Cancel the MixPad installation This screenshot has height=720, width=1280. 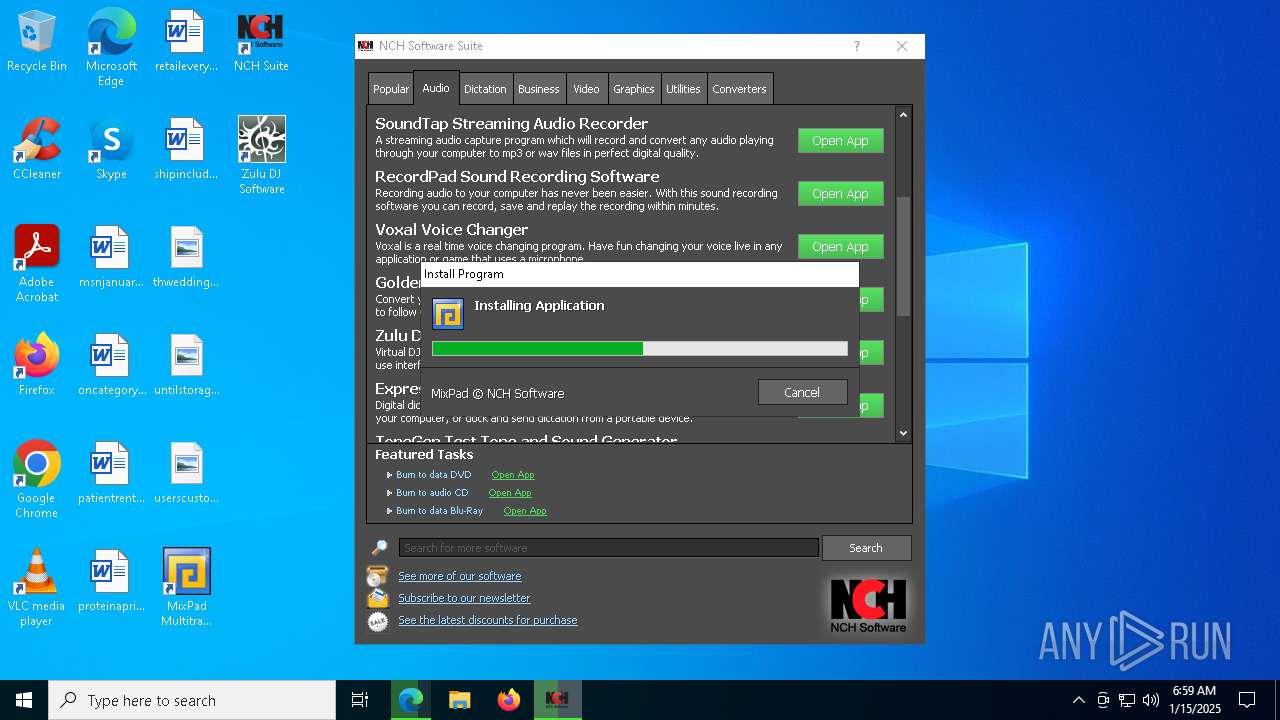click(x=802, y=393)
